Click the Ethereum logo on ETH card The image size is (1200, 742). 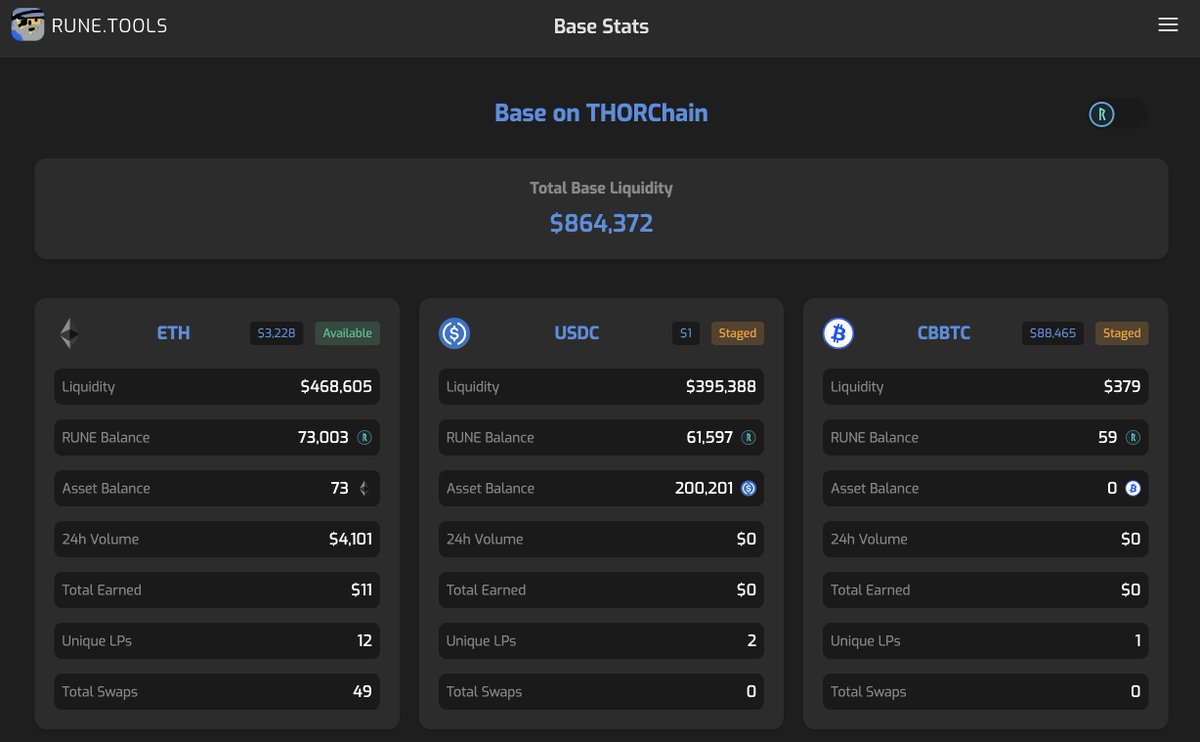(x=68, y=333)
